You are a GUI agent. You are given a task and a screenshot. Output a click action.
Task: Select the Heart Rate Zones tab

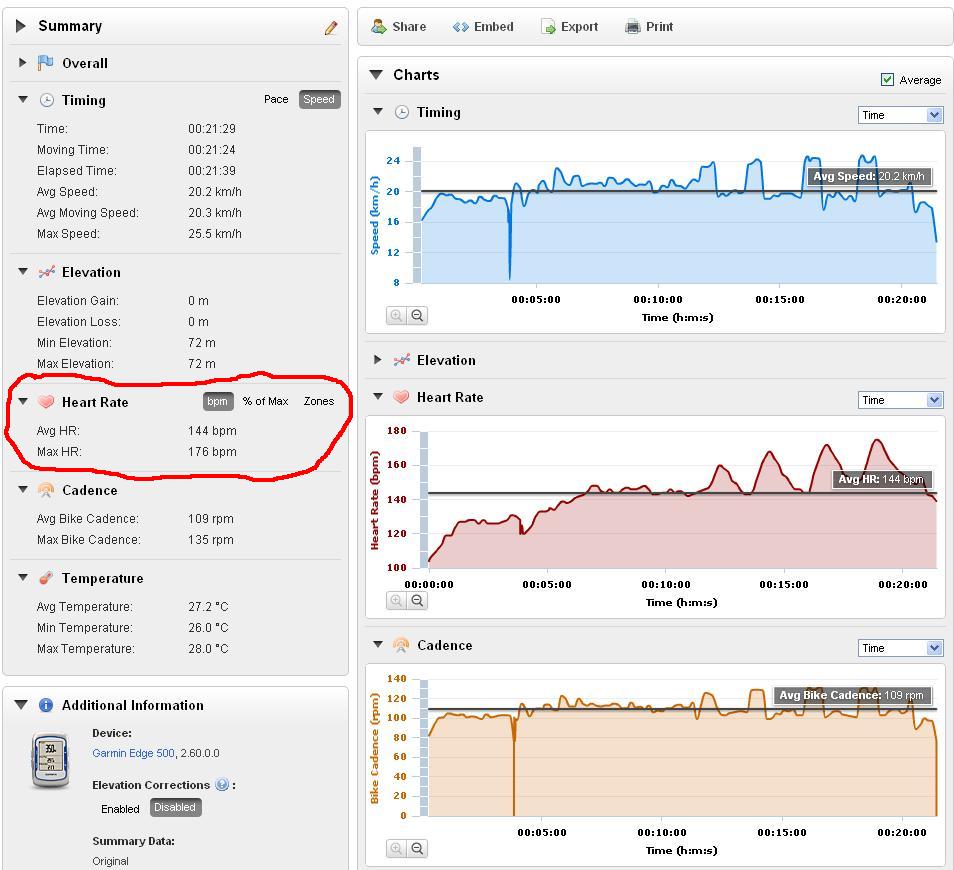(x=319, y=401)
